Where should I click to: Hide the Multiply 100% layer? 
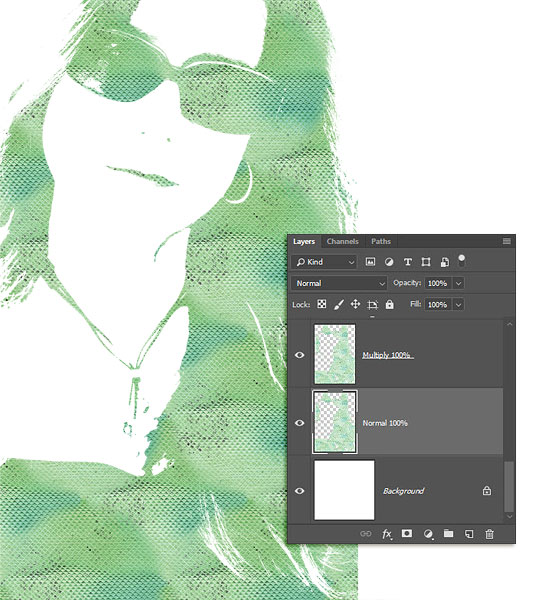tap(300, 355)
